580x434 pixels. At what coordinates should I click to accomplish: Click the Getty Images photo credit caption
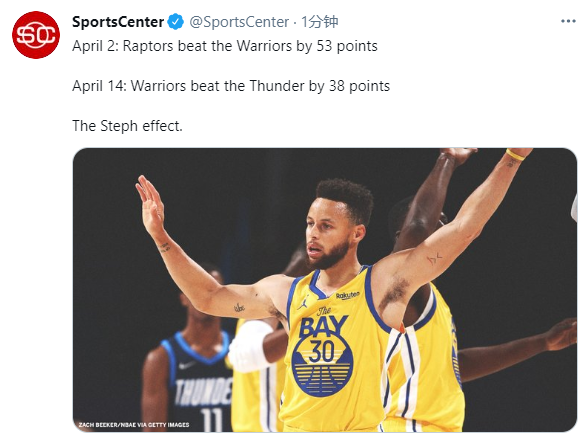[x=134, y=425]
